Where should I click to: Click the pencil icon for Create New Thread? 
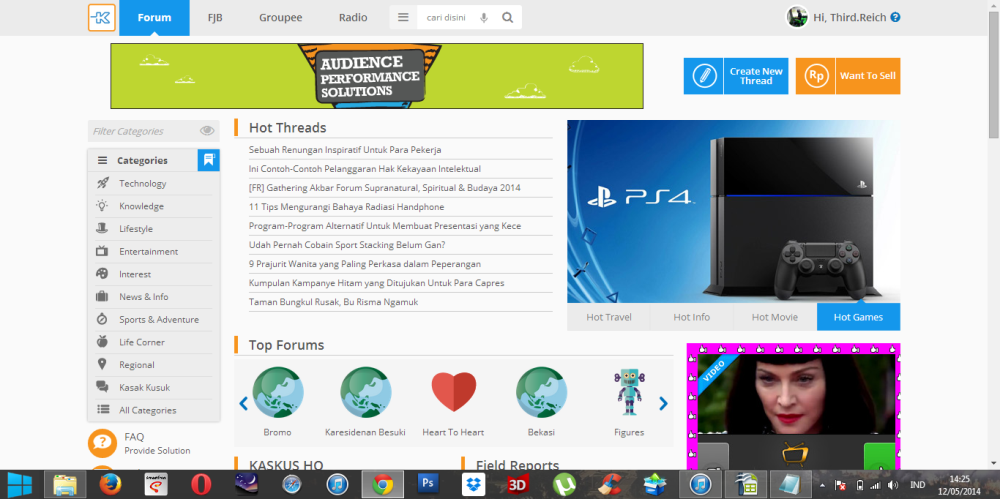point(703,76)
